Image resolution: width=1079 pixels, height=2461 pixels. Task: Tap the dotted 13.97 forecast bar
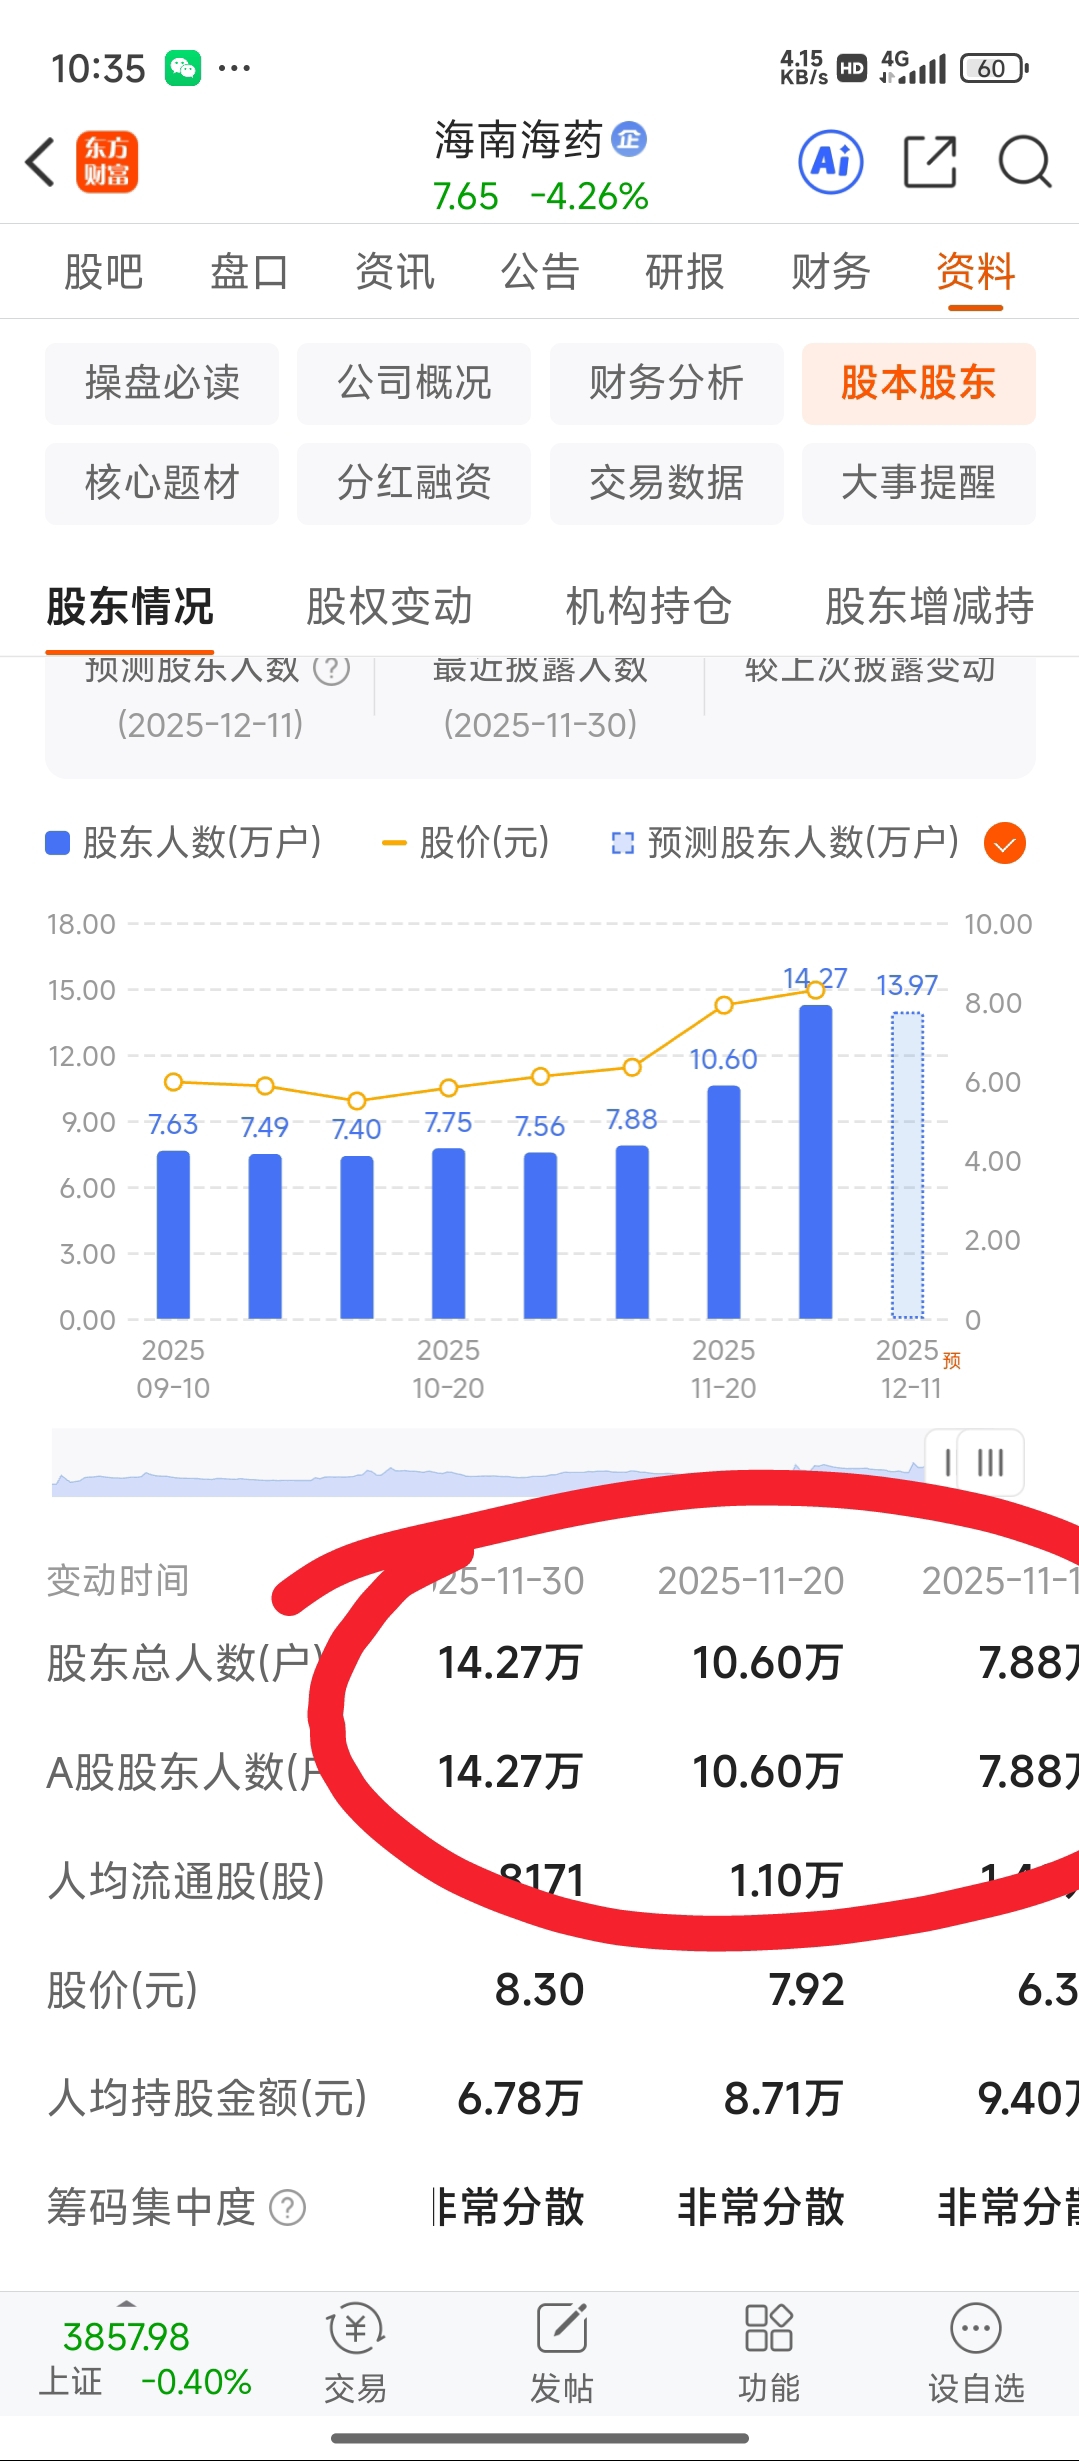click(908, 1165)
